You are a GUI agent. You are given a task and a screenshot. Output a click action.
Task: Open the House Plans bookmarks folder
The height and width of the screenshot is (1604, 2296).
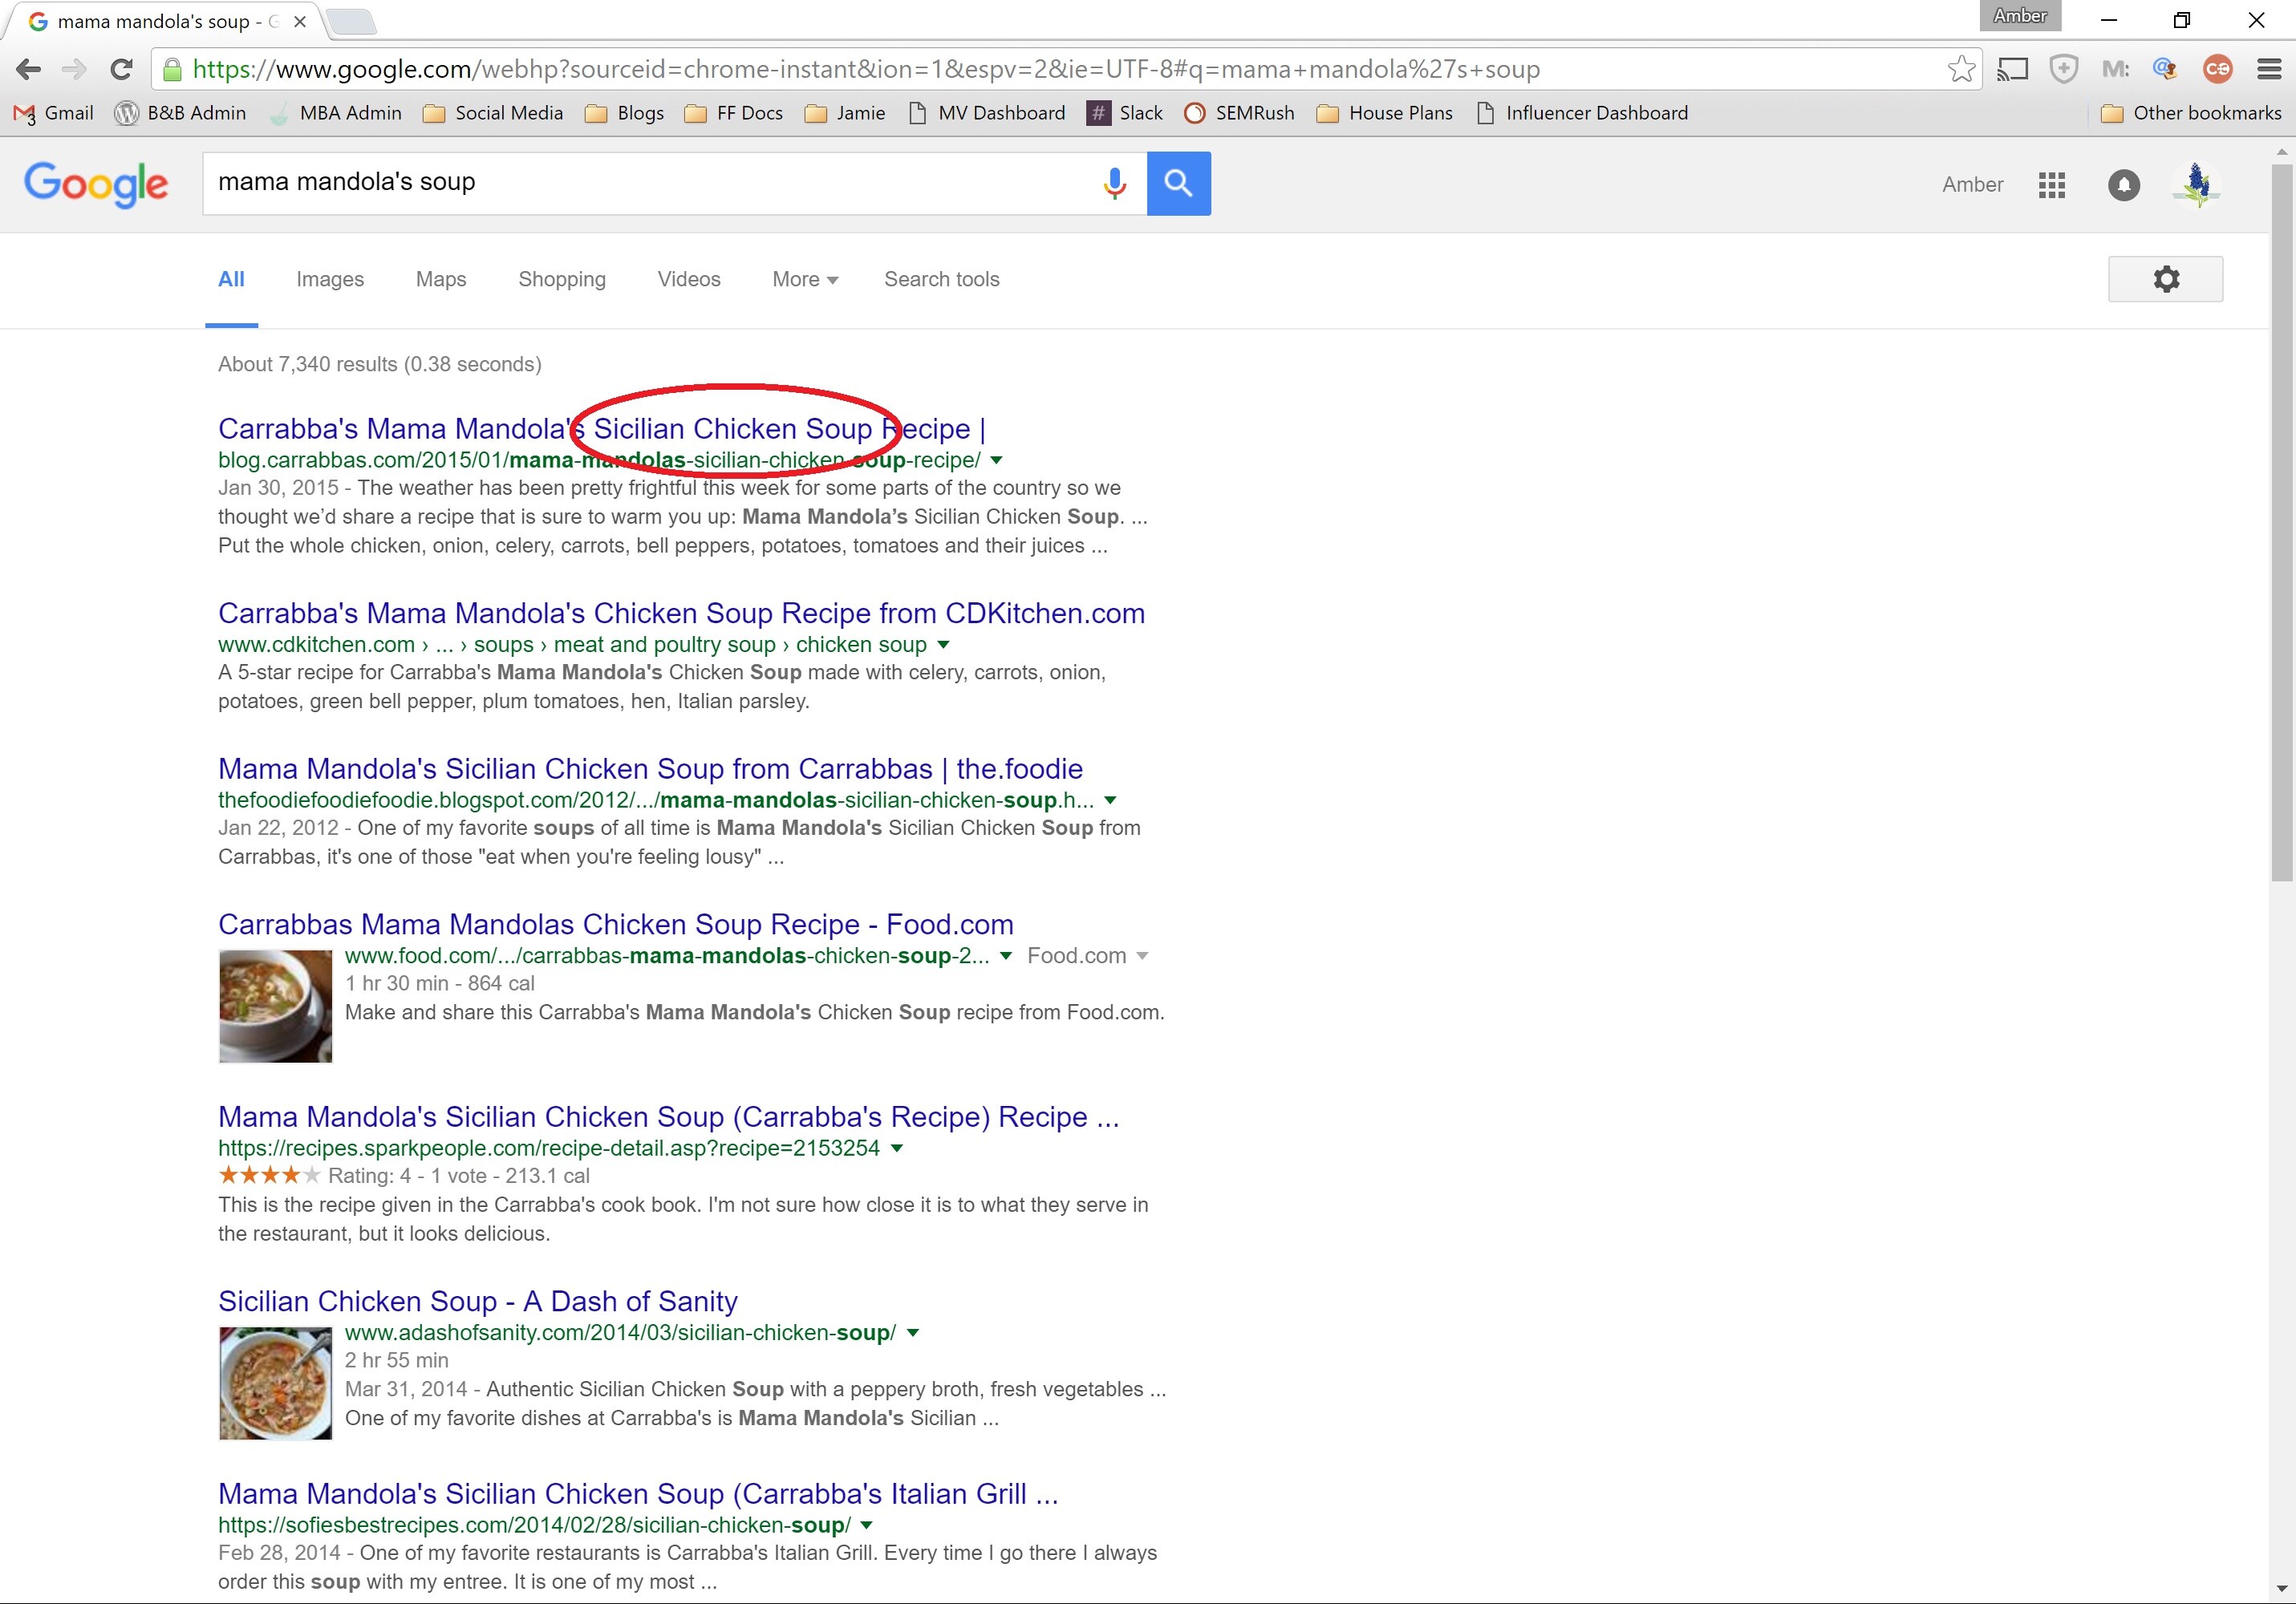click(1385, 113)
